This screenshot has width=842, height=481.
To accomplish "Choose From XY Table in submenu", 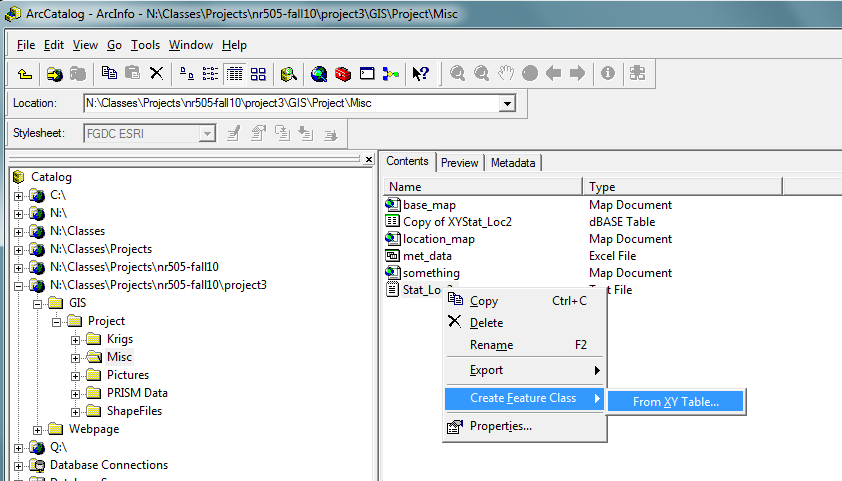I will (675, 402).
